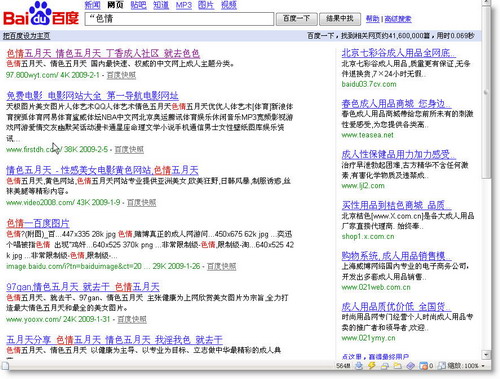Click the 百度一下 search button
The image size is (500, 379).
pos(296,19)
